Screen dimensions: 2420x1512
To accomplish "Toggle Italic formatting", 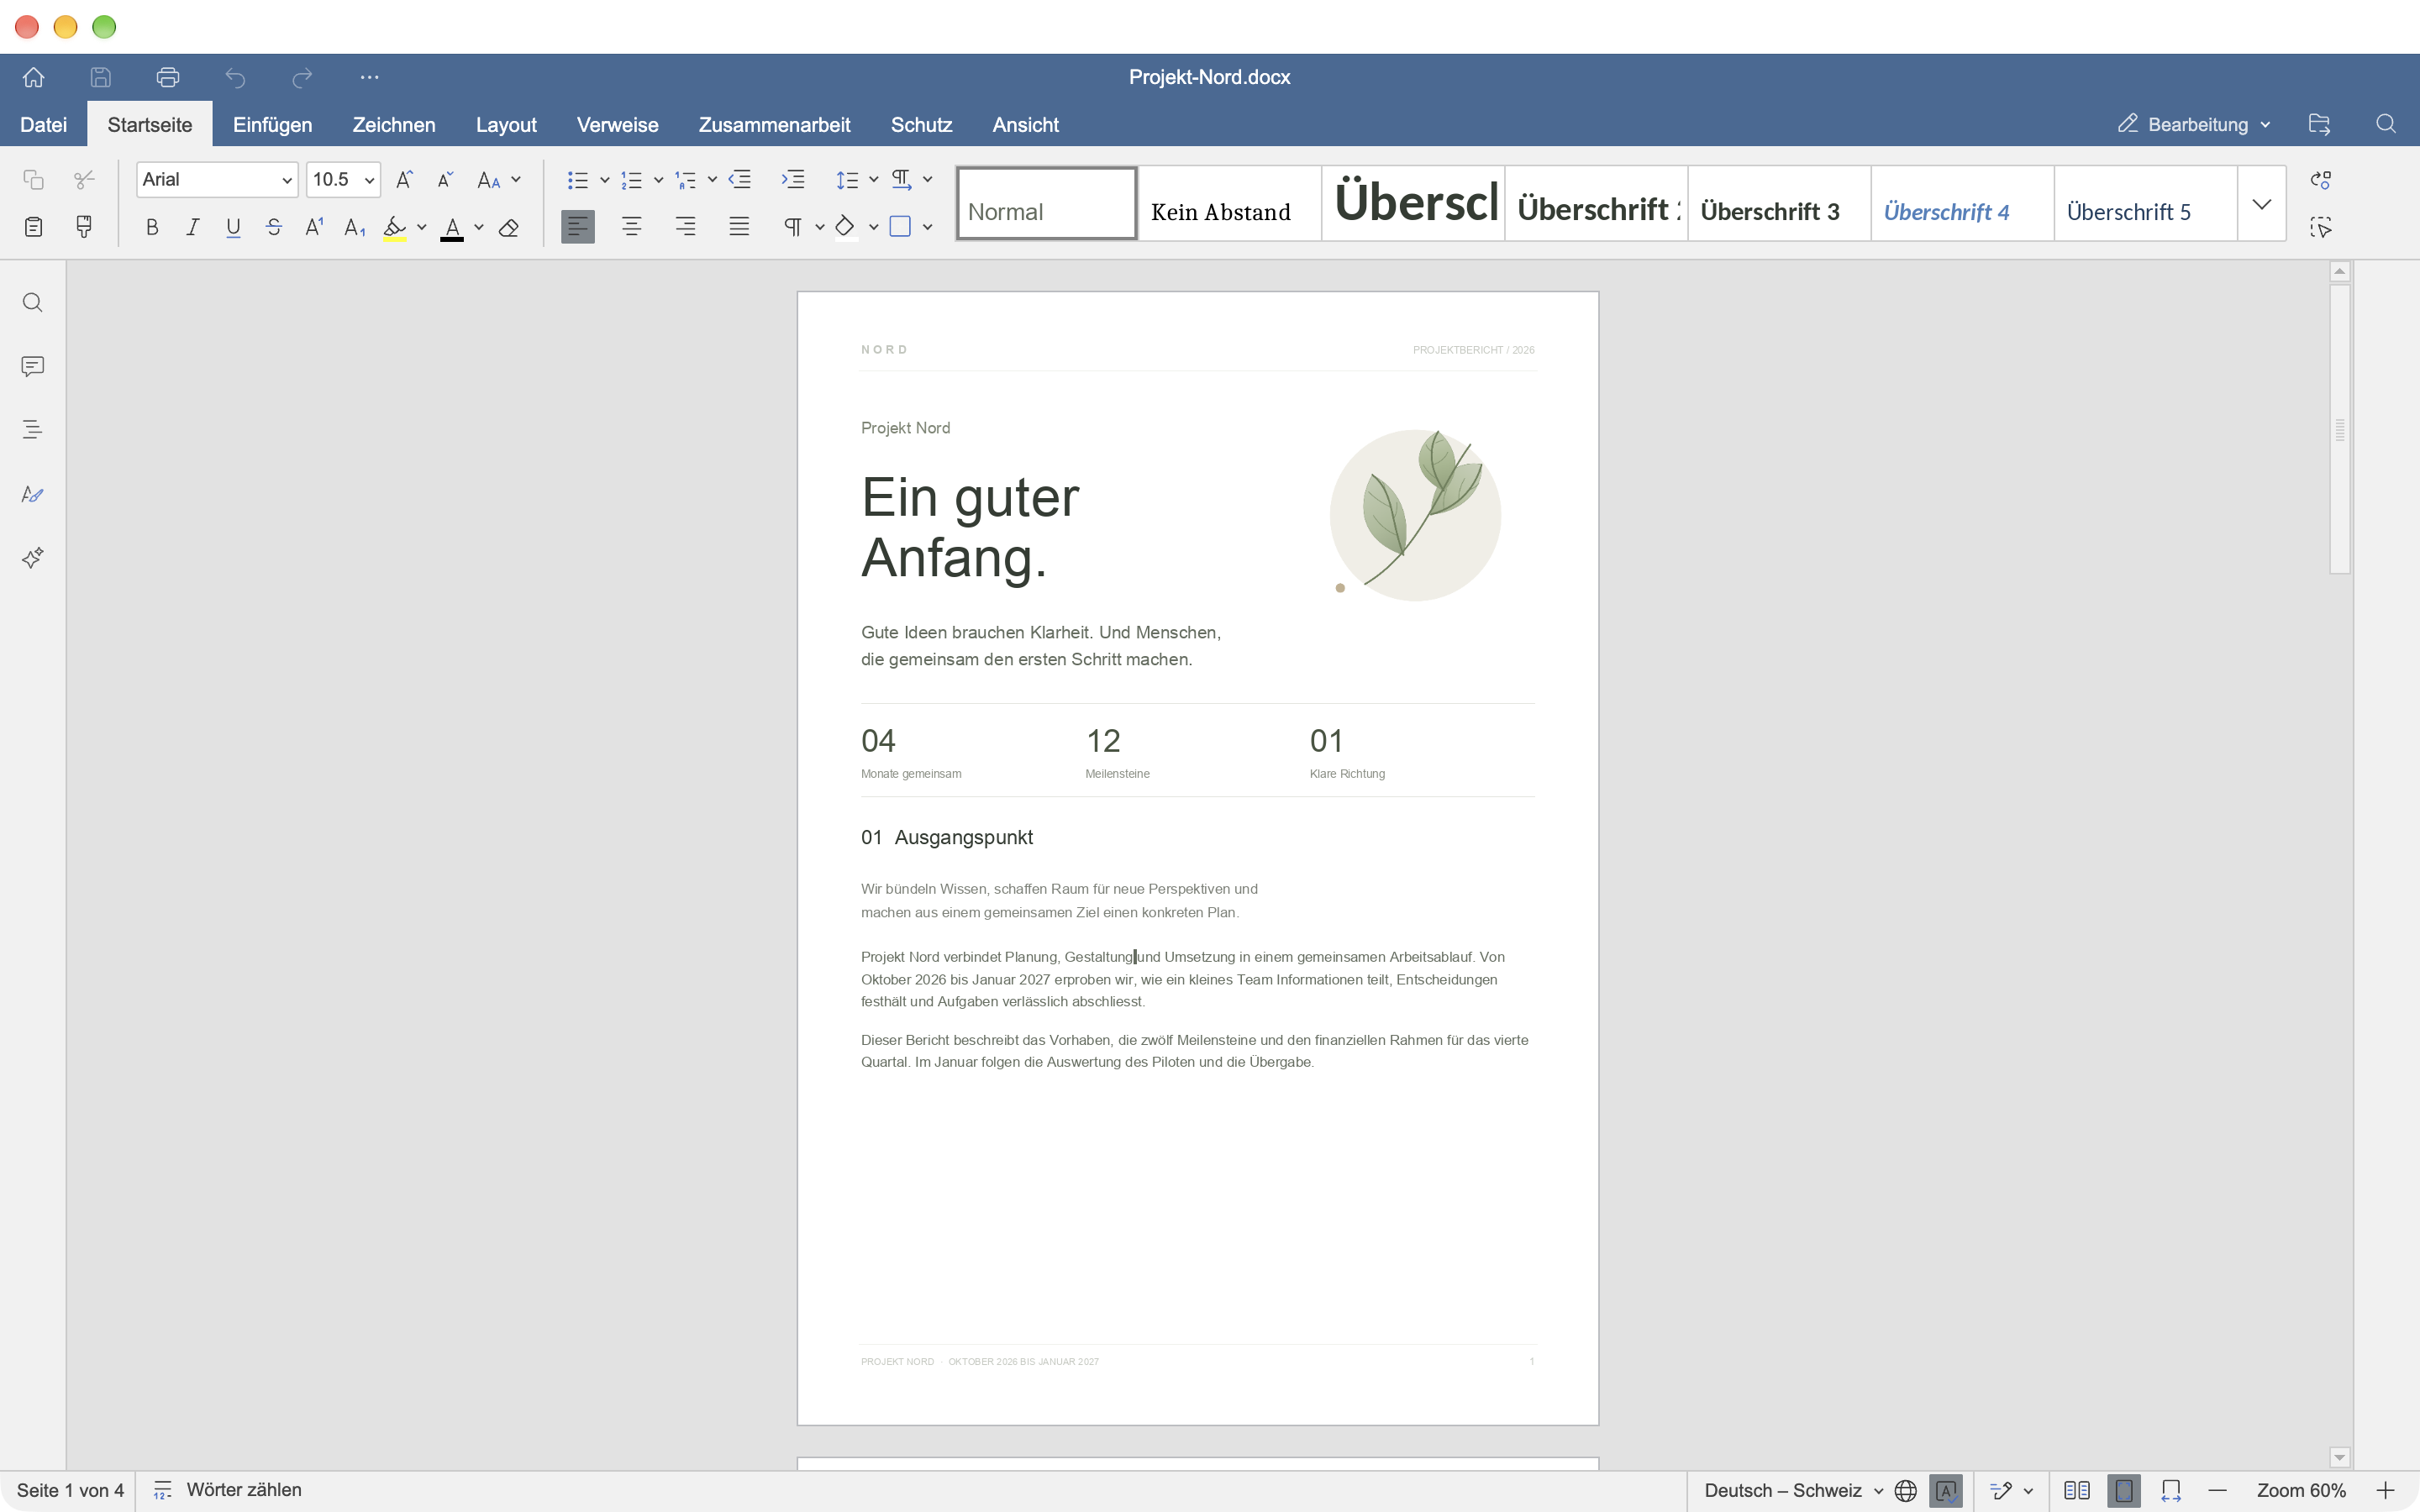I will point(193,228).
